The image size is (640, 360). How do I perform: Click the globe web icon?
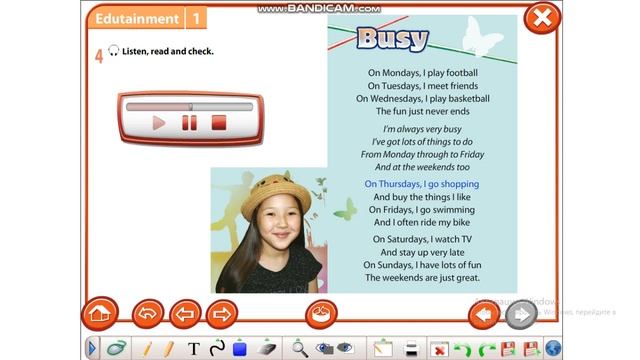tap(553, 349)
